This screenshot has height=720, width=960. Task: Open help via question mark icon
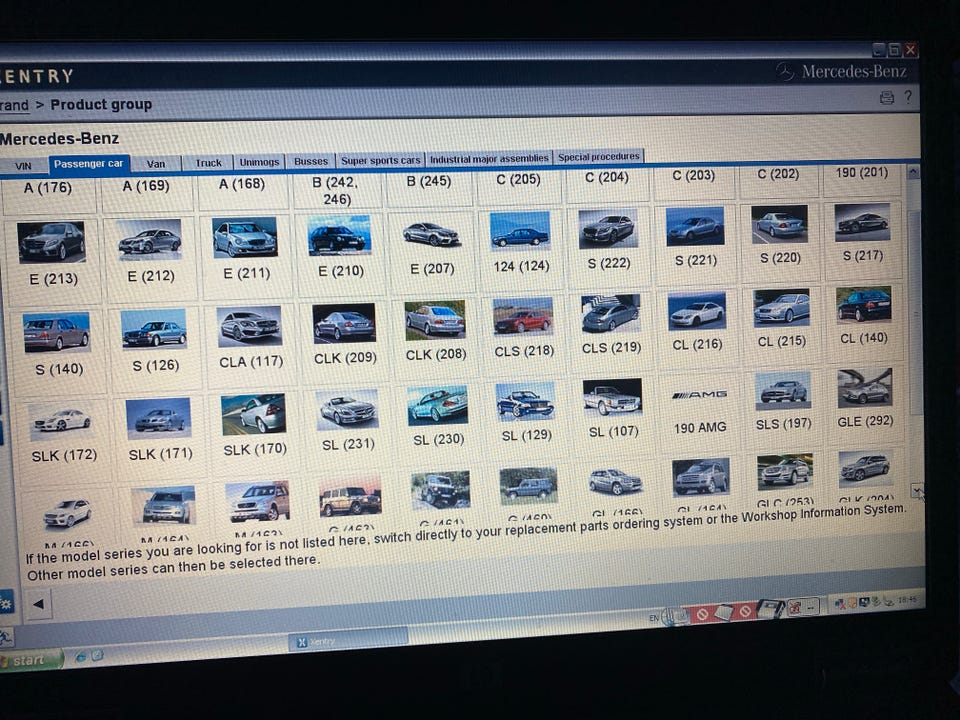[908, 96]
